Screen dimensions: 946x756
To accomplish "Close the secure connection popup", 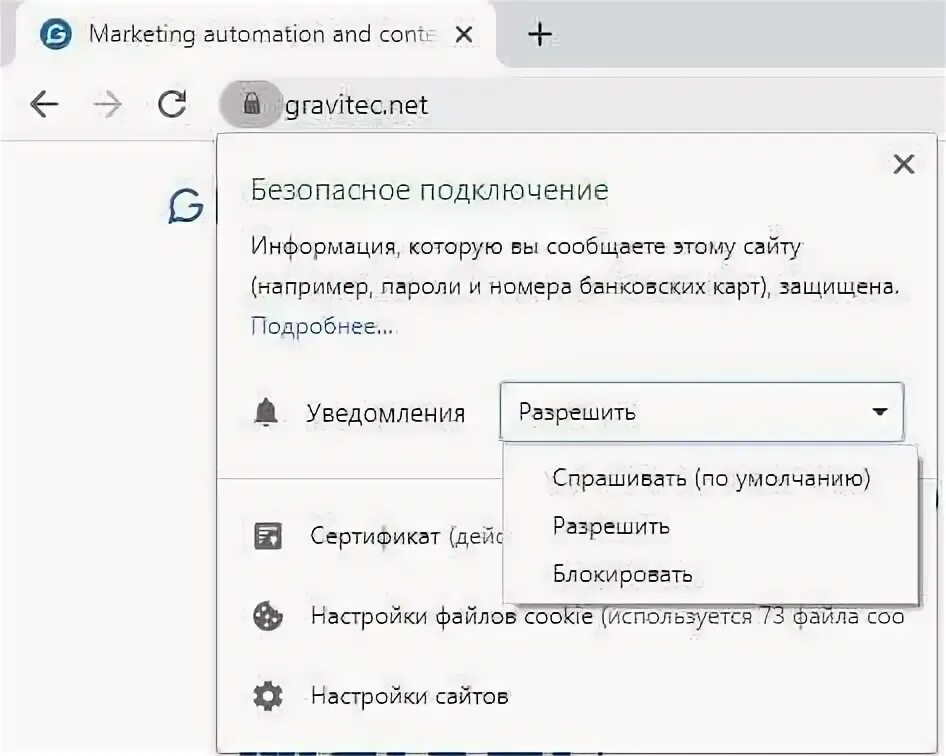I will (903, 165).
